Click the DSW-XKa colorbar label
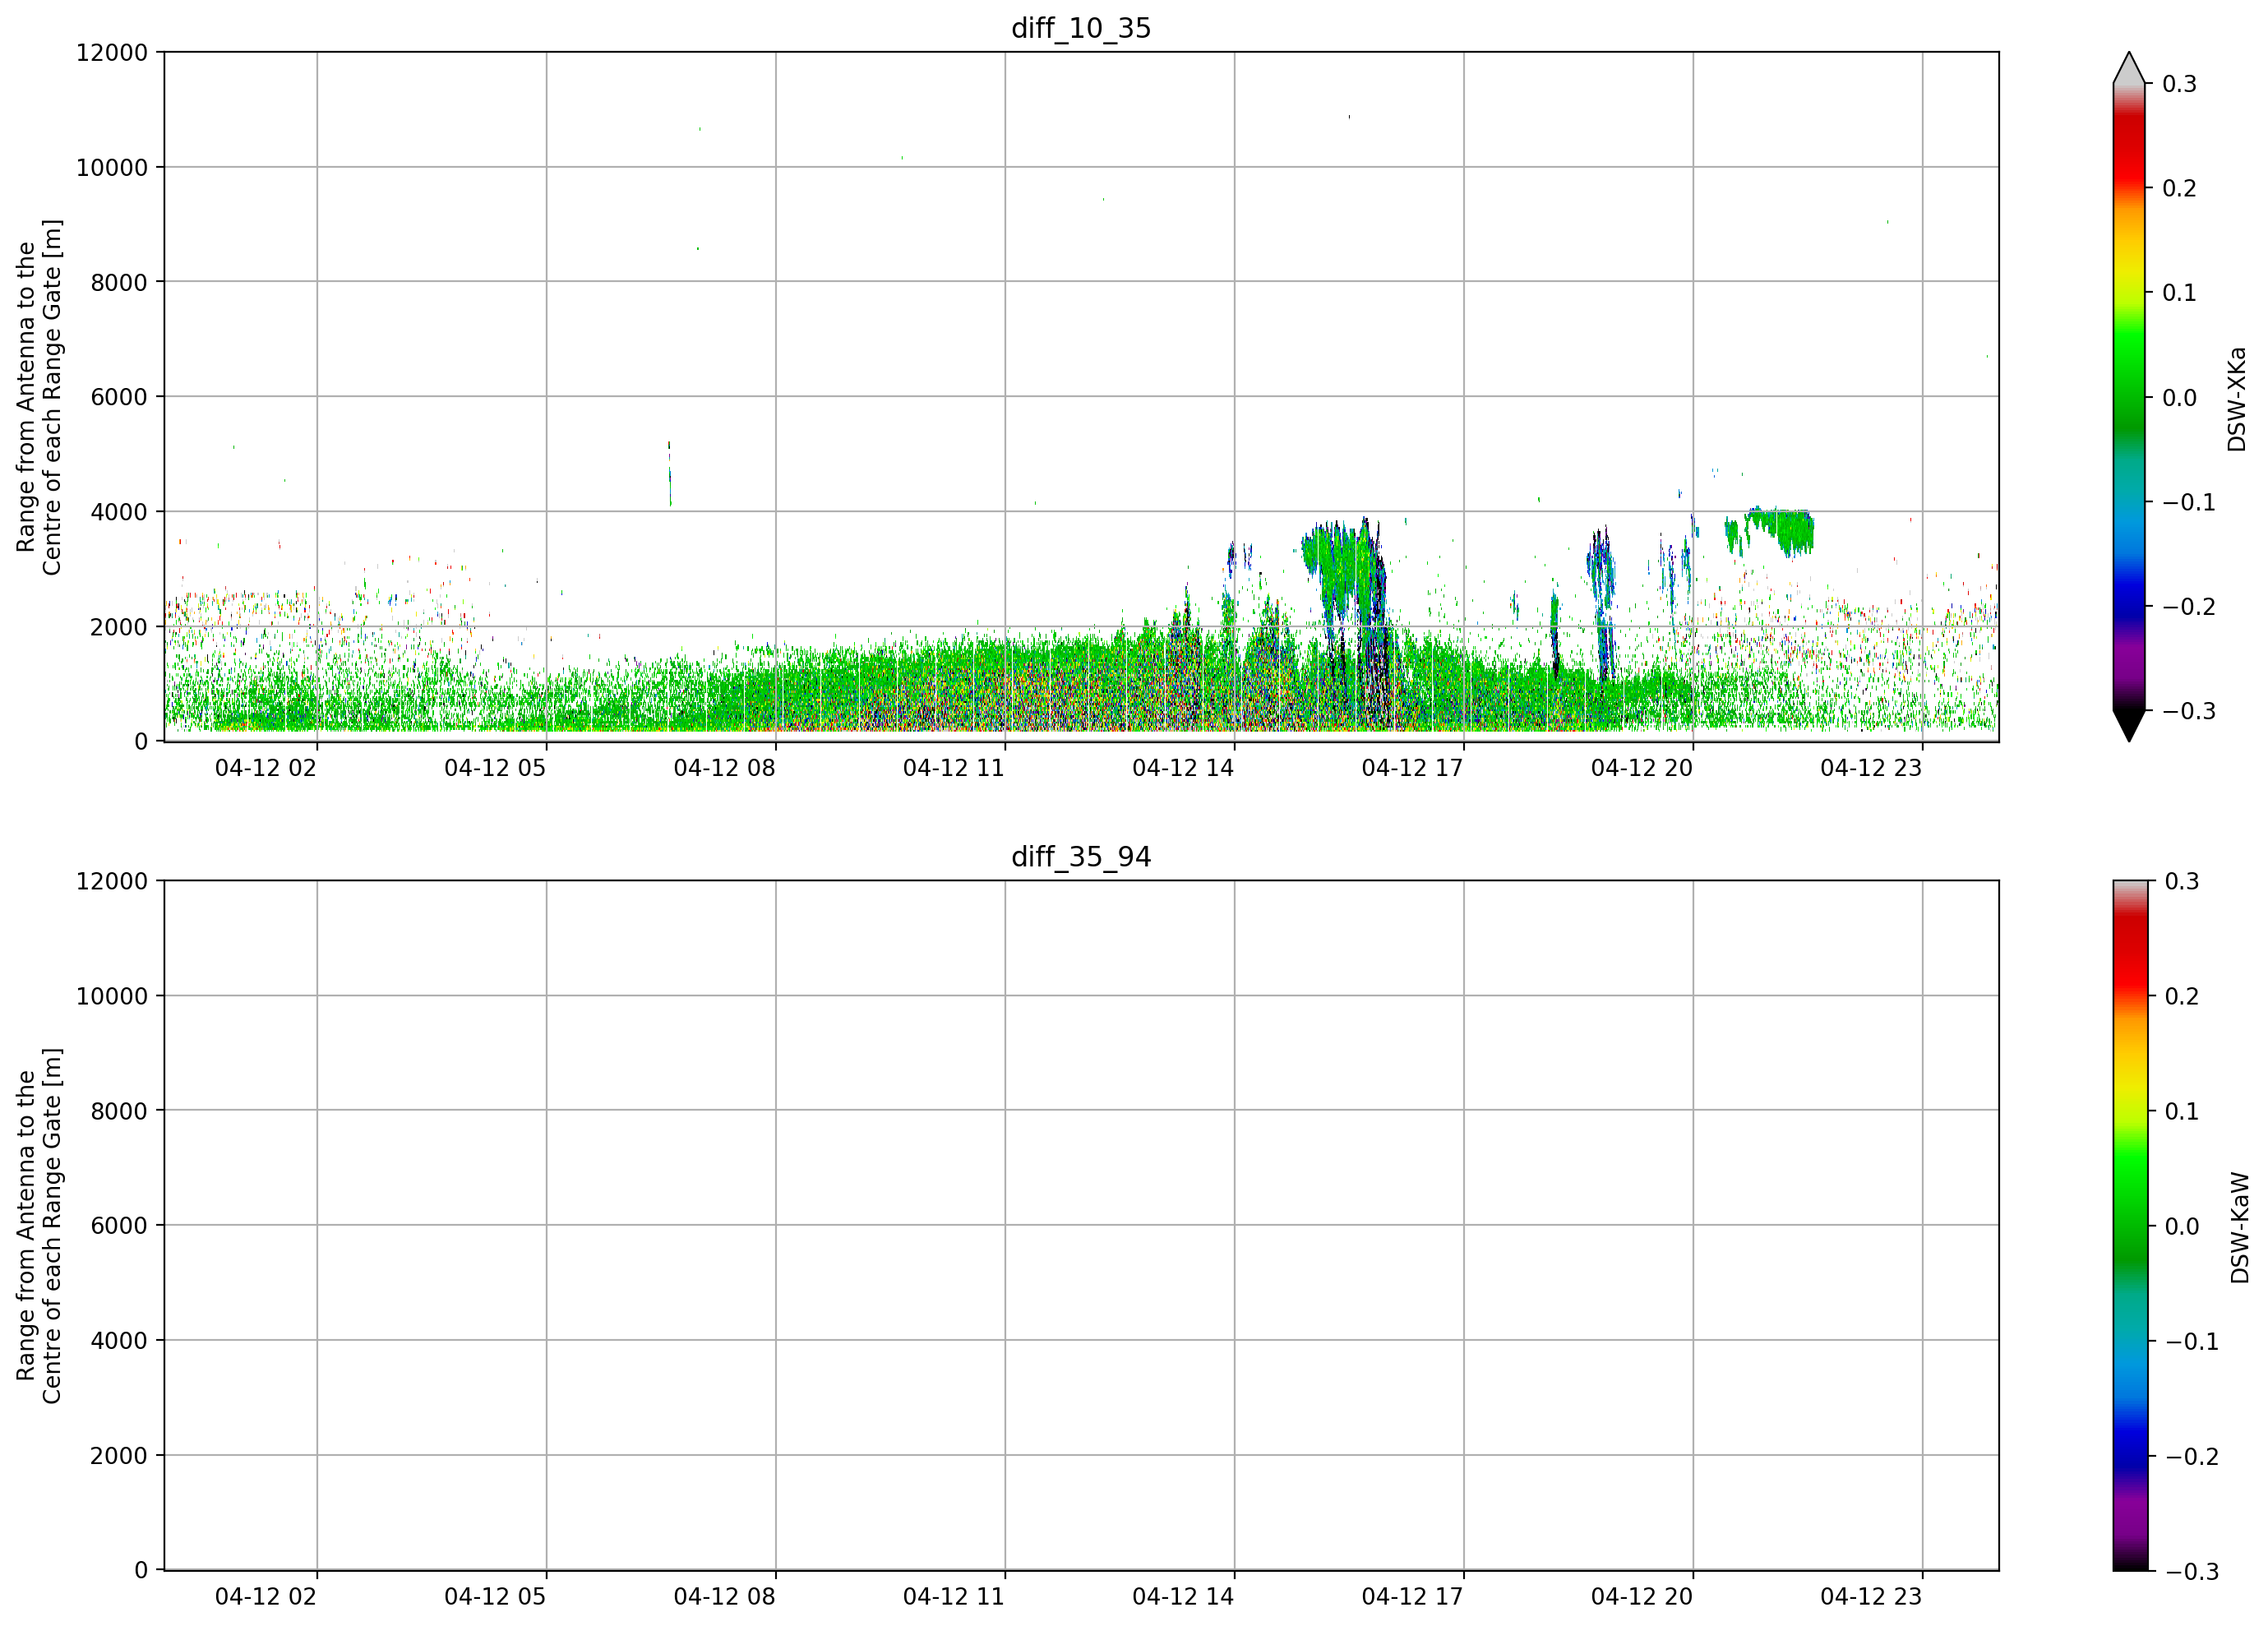 pyautogui.click(x=2237, y=399)
